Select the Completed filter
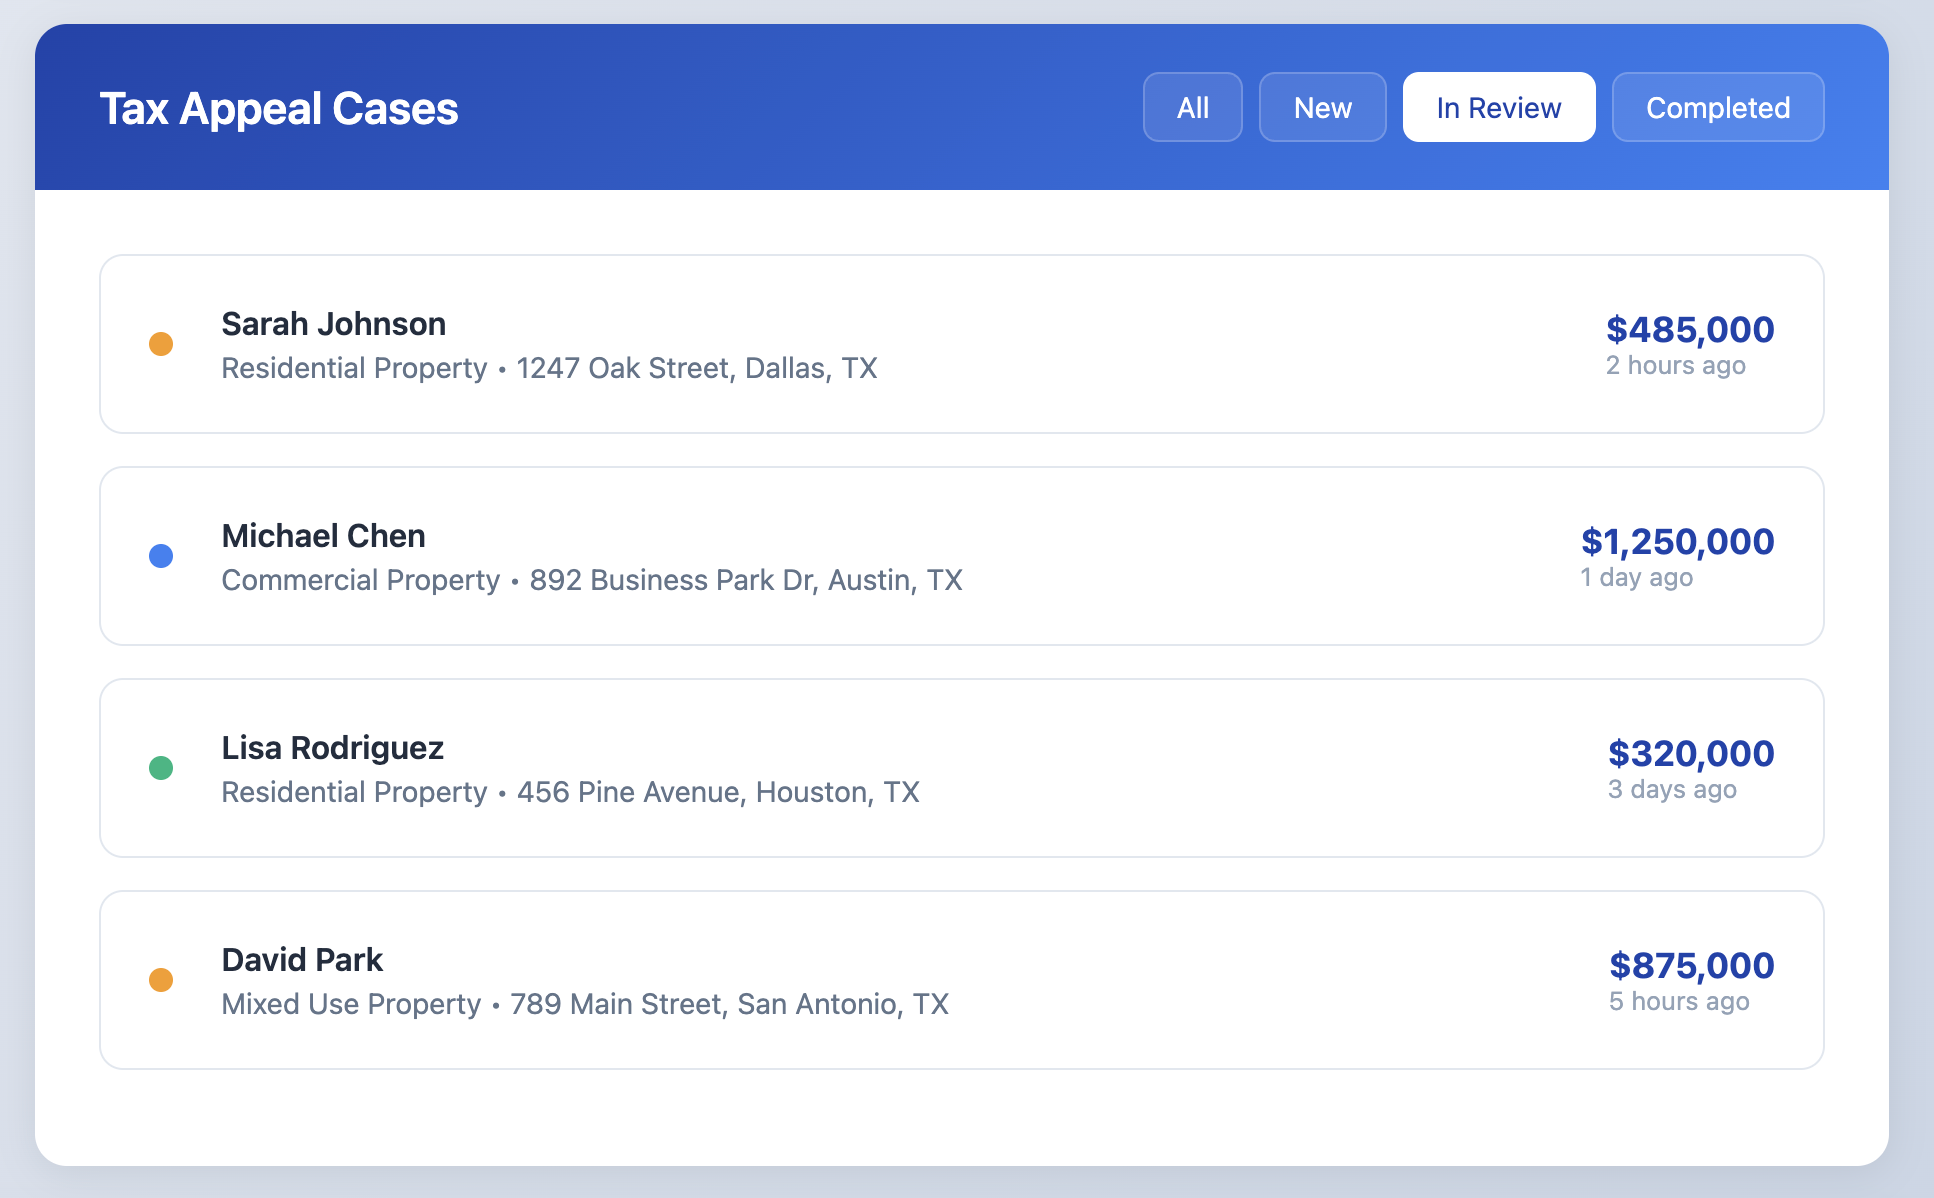Screen dimensions: 1934x1198 click(1718, 107)
